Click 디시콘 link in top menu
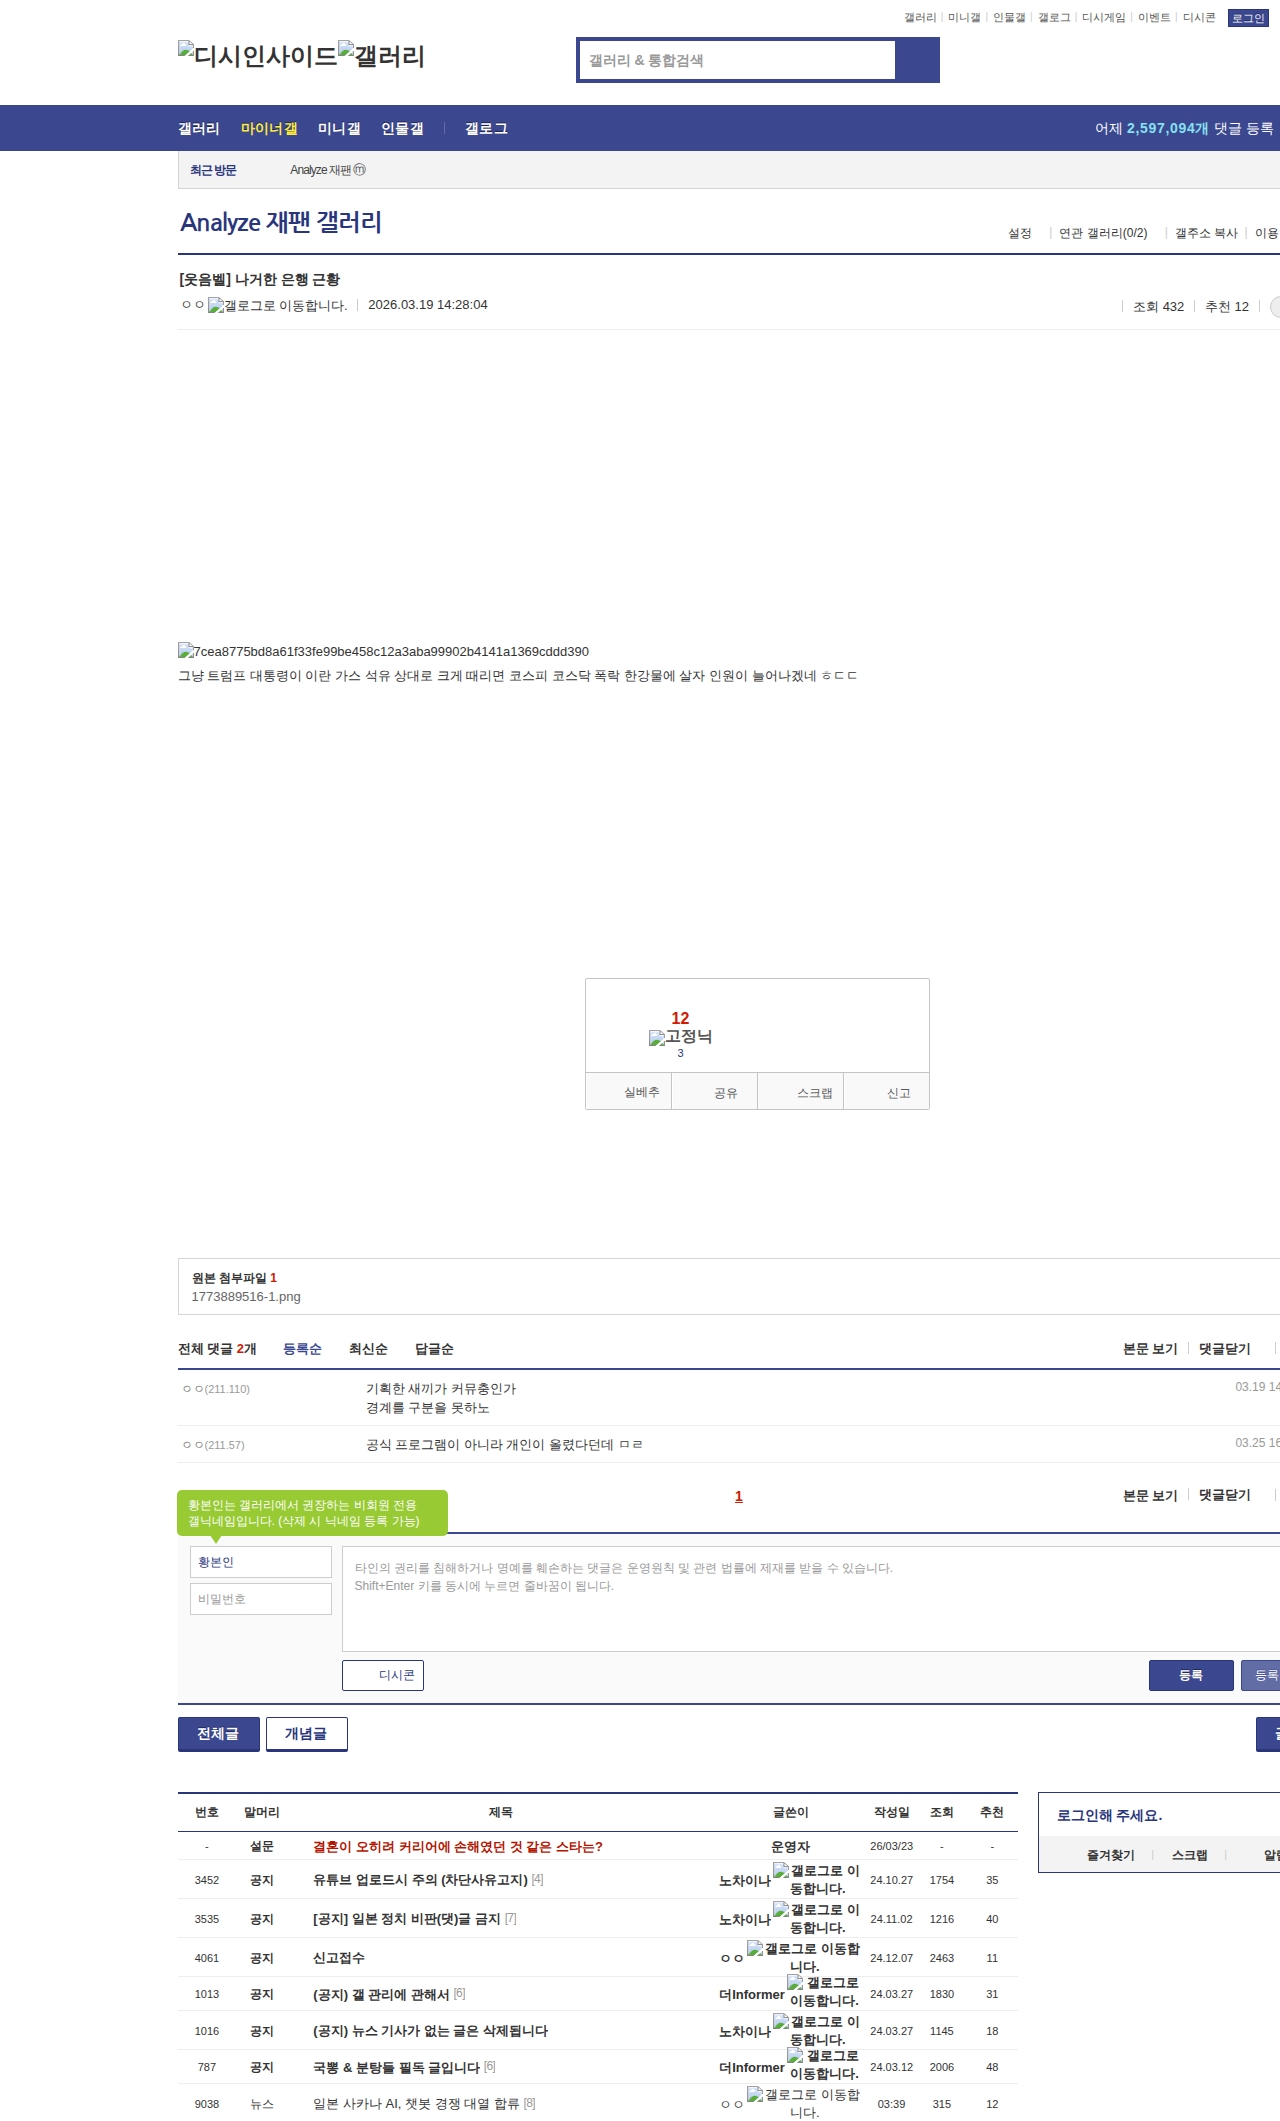Screen dimensions: 1280x2121 (1199, 18)
